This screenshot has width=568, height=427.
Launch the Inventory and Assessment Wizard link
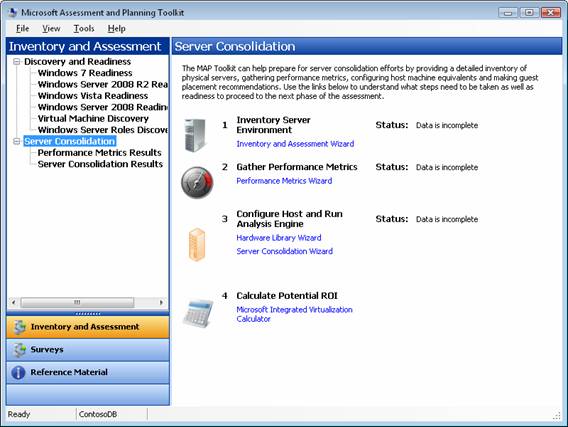[x=295, y=144]
